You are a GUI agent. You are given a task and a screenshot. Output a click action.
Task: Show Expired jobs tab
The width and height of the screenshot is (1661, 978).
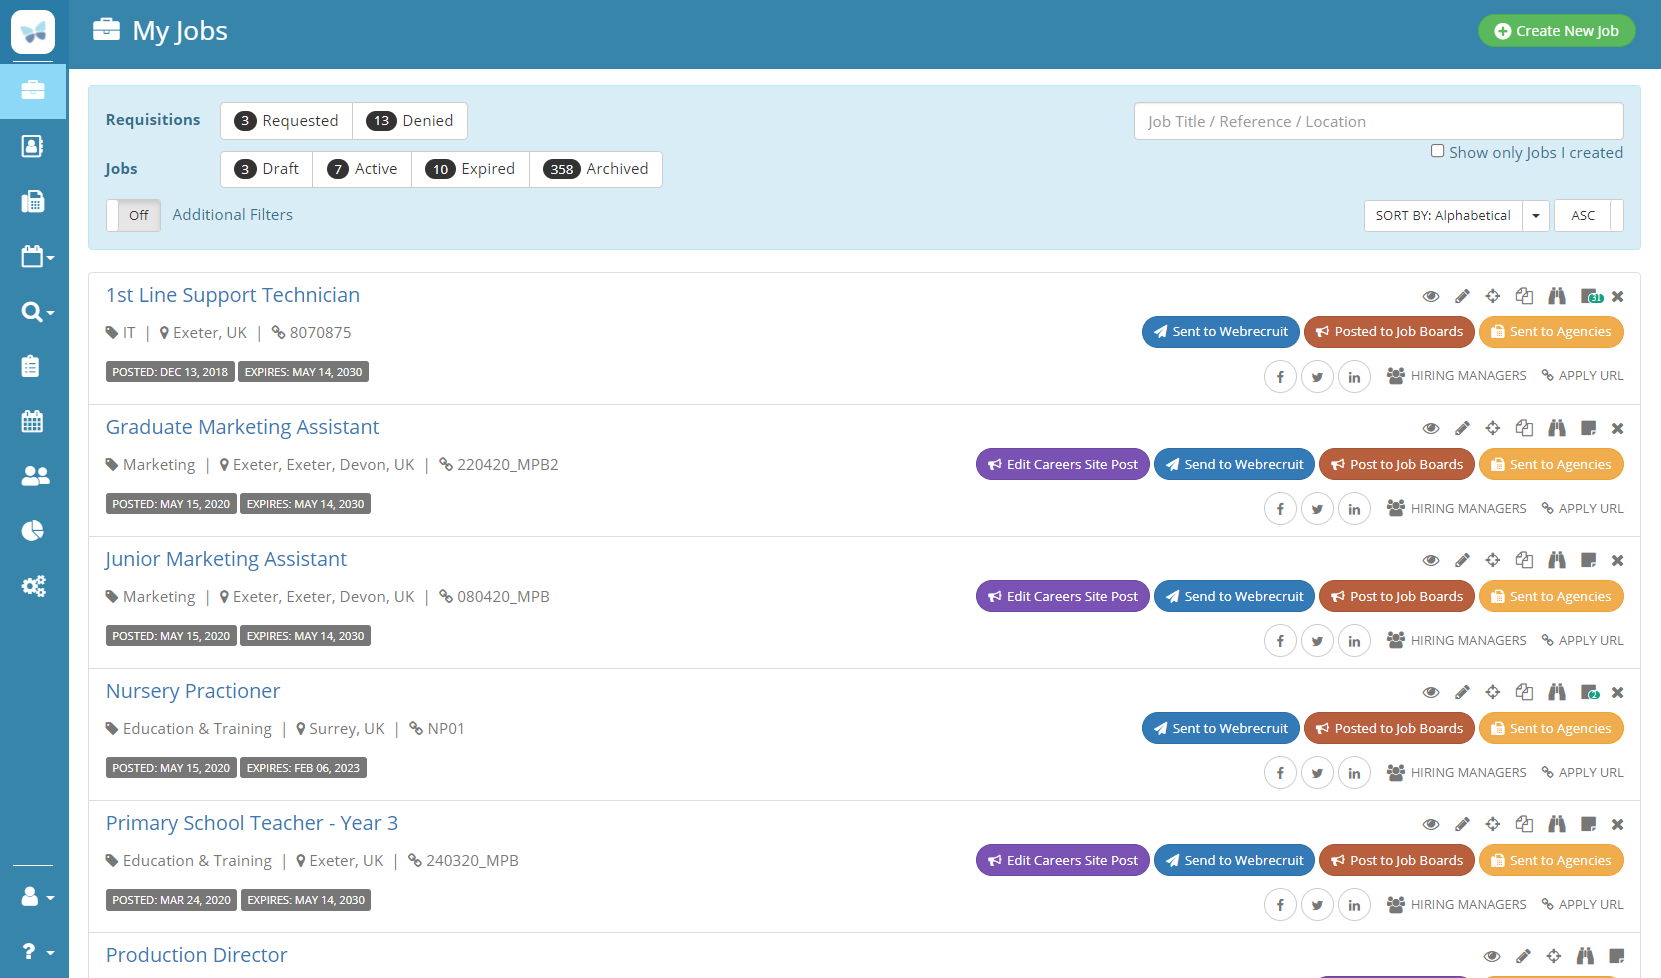[x=470, y=169]
